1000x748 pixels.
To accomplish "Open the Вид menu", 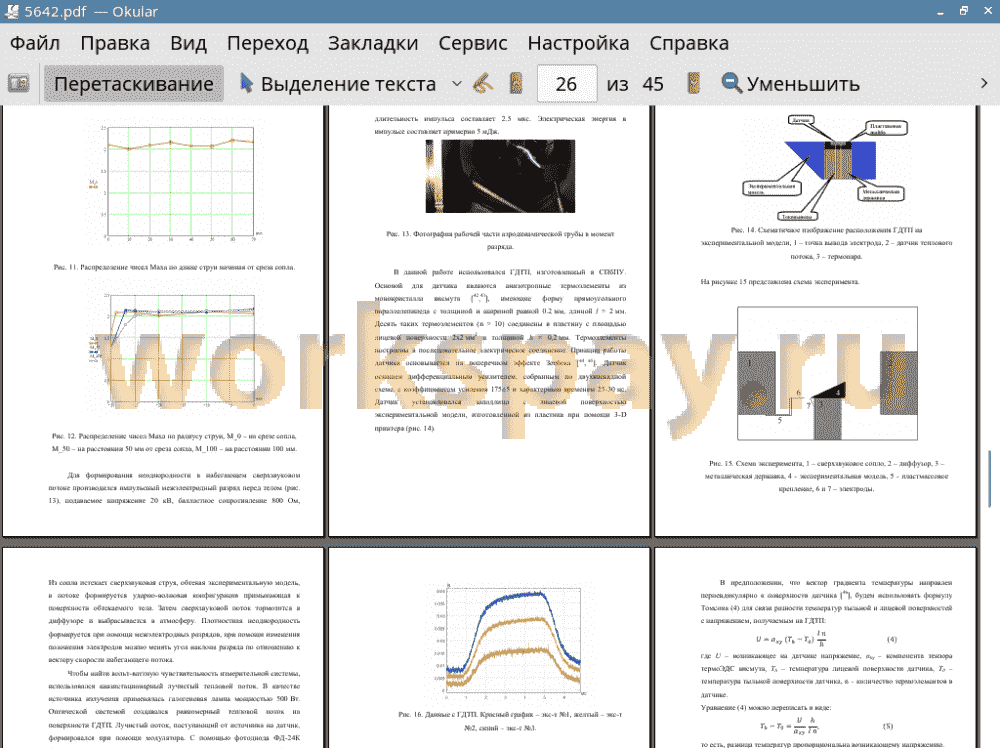I will click(188, 43).
